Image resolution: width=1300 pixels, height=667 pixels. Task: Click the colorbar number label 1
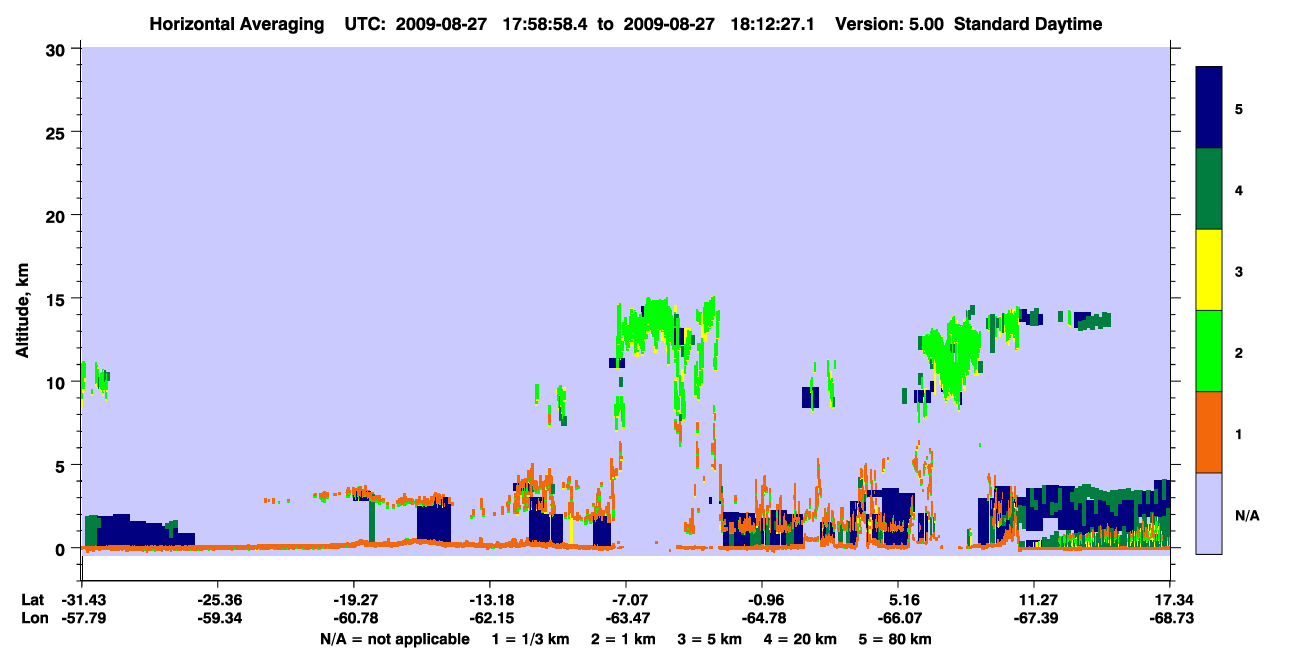[x=1239, y=433]
